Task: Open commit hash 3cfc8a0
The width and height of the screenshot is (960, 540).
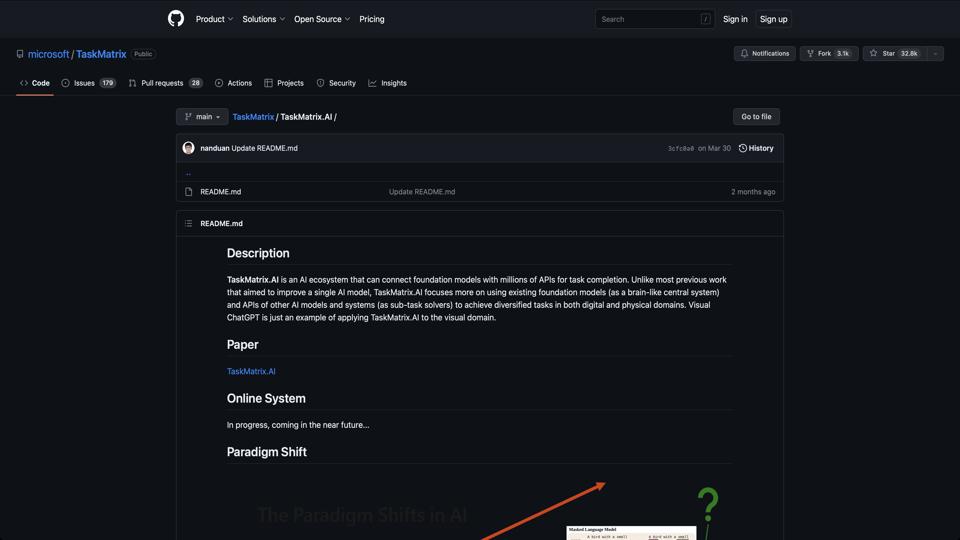Action: 680,148
